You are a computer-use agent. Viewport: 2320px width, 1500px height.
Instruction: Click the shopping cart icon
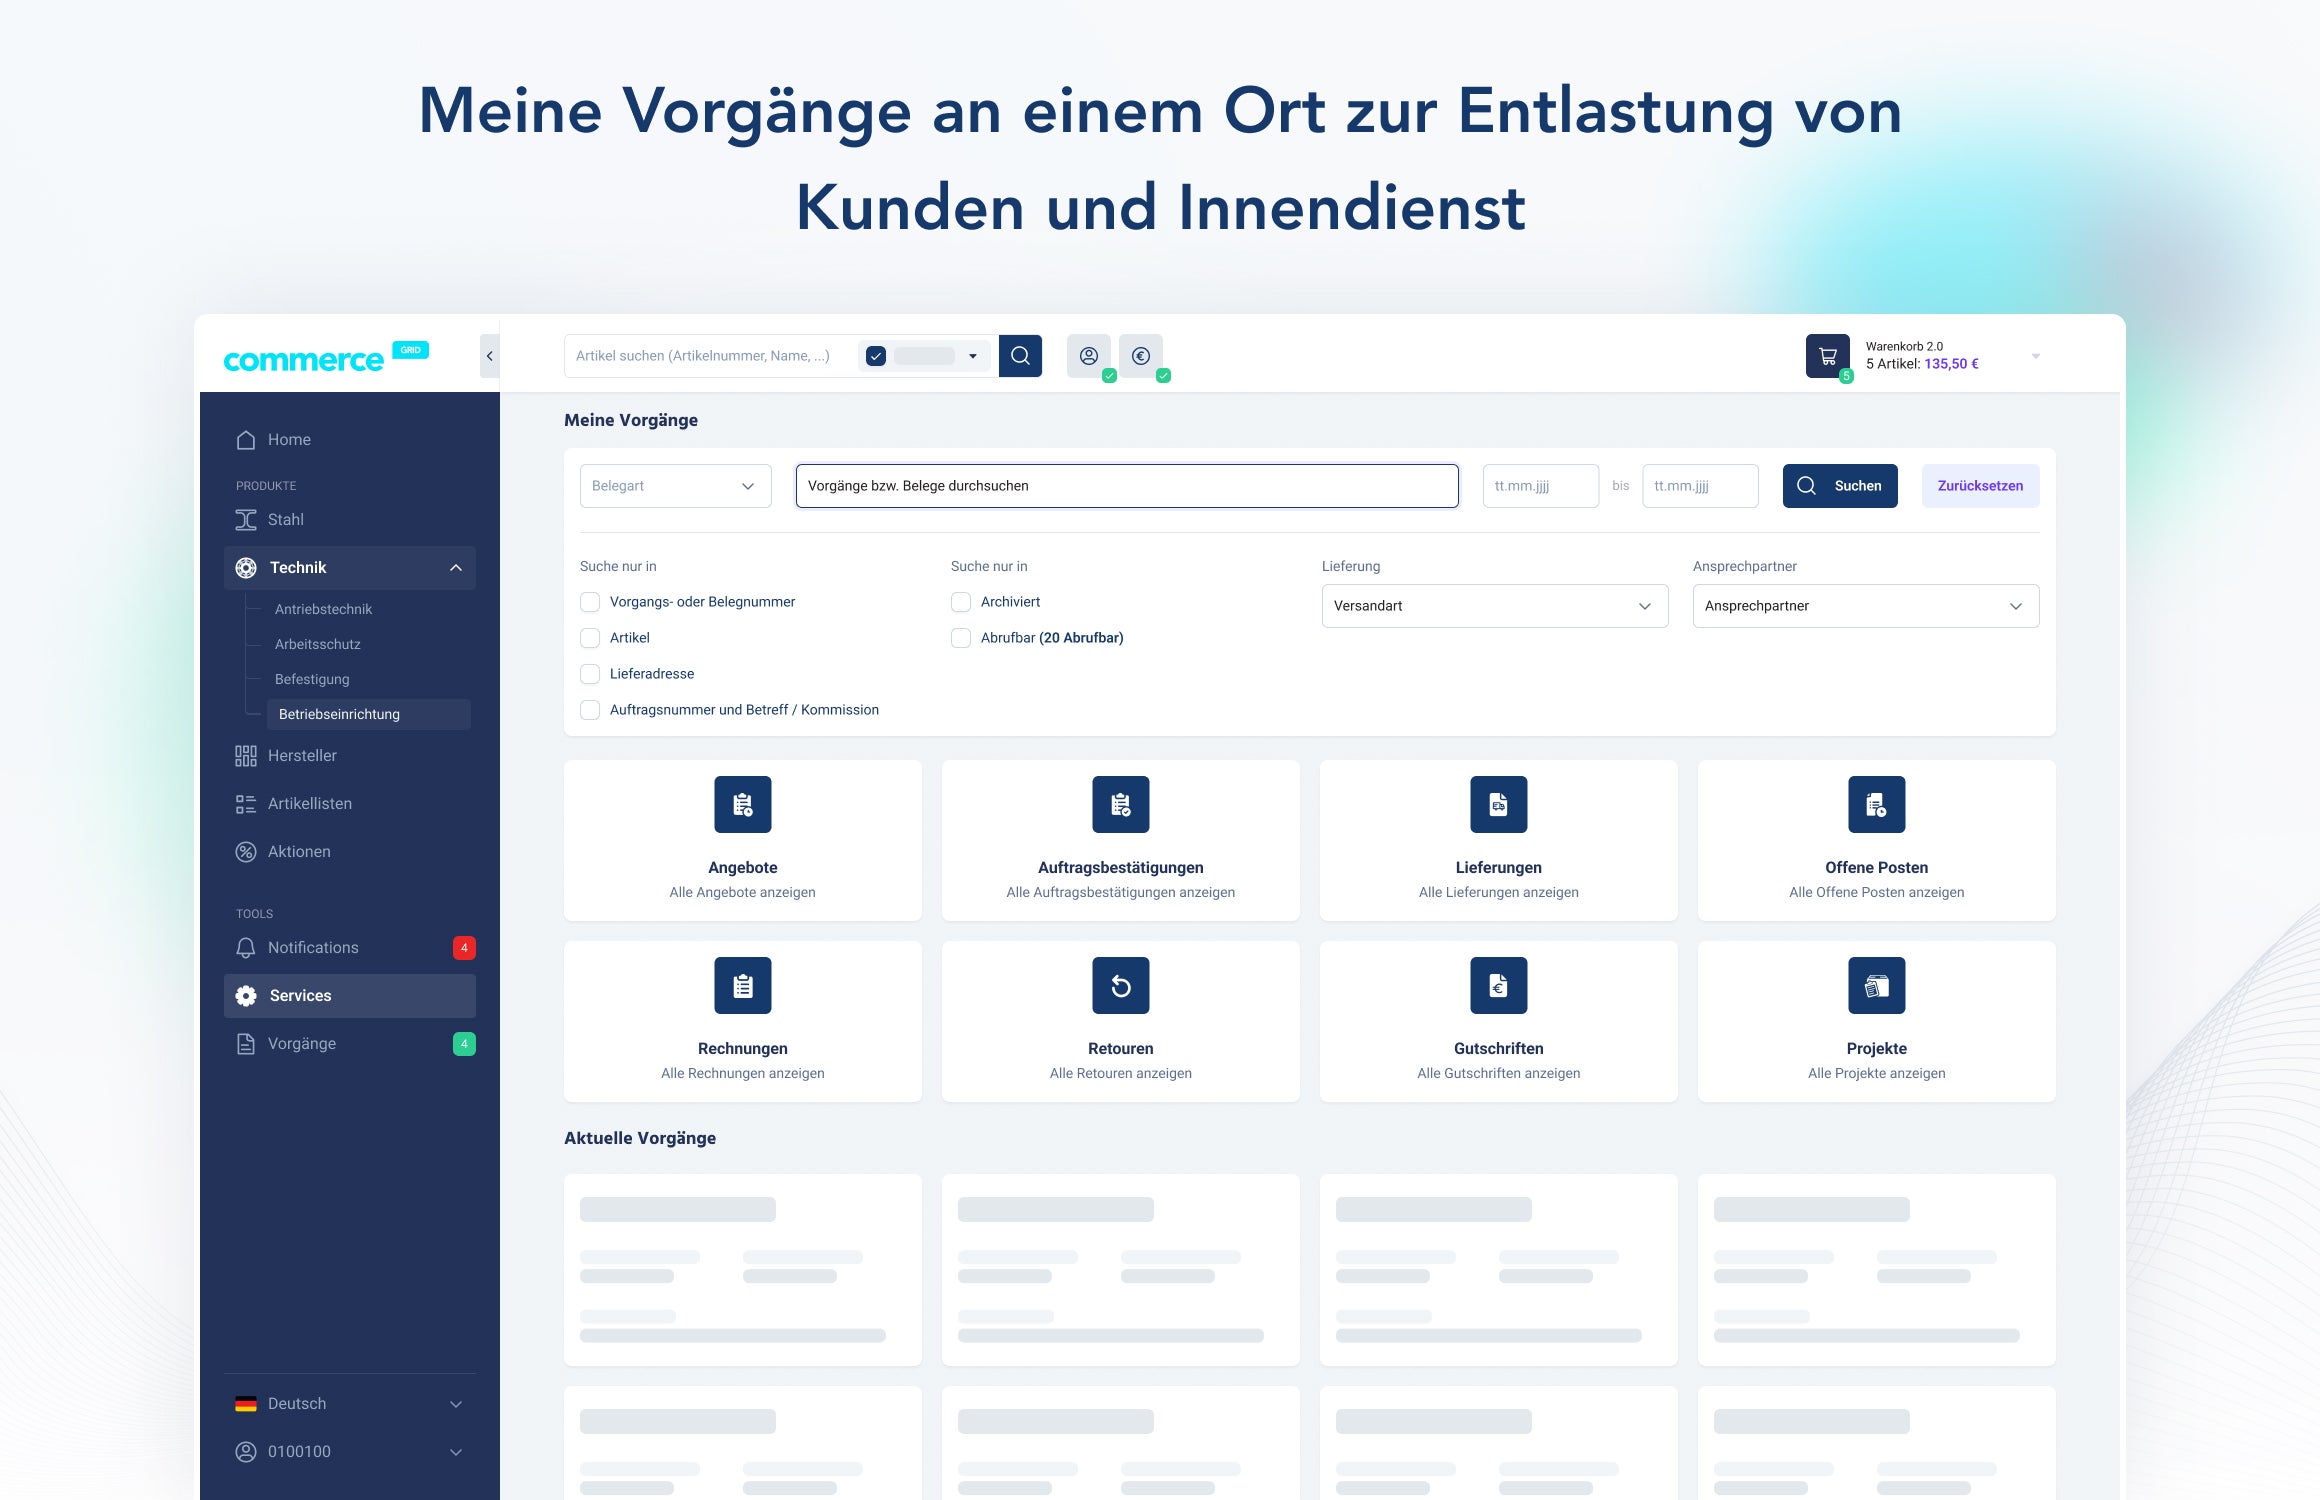pos(1827,356)
